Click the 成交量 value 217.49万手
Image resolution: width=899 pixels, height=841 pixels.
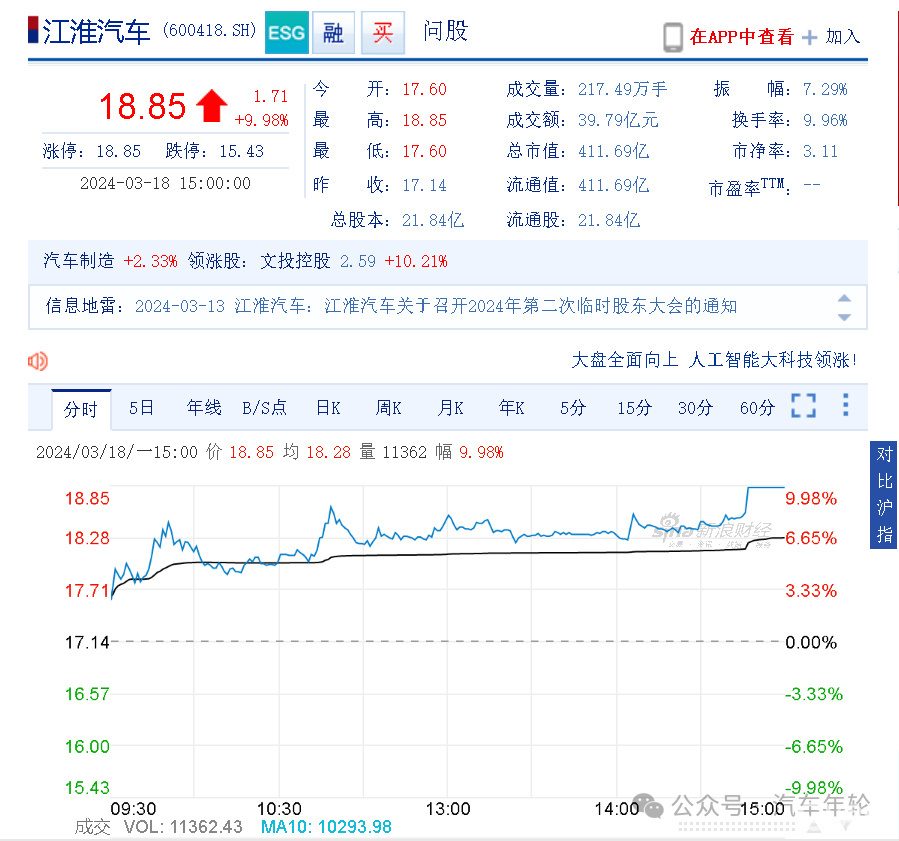click(623, 89)
